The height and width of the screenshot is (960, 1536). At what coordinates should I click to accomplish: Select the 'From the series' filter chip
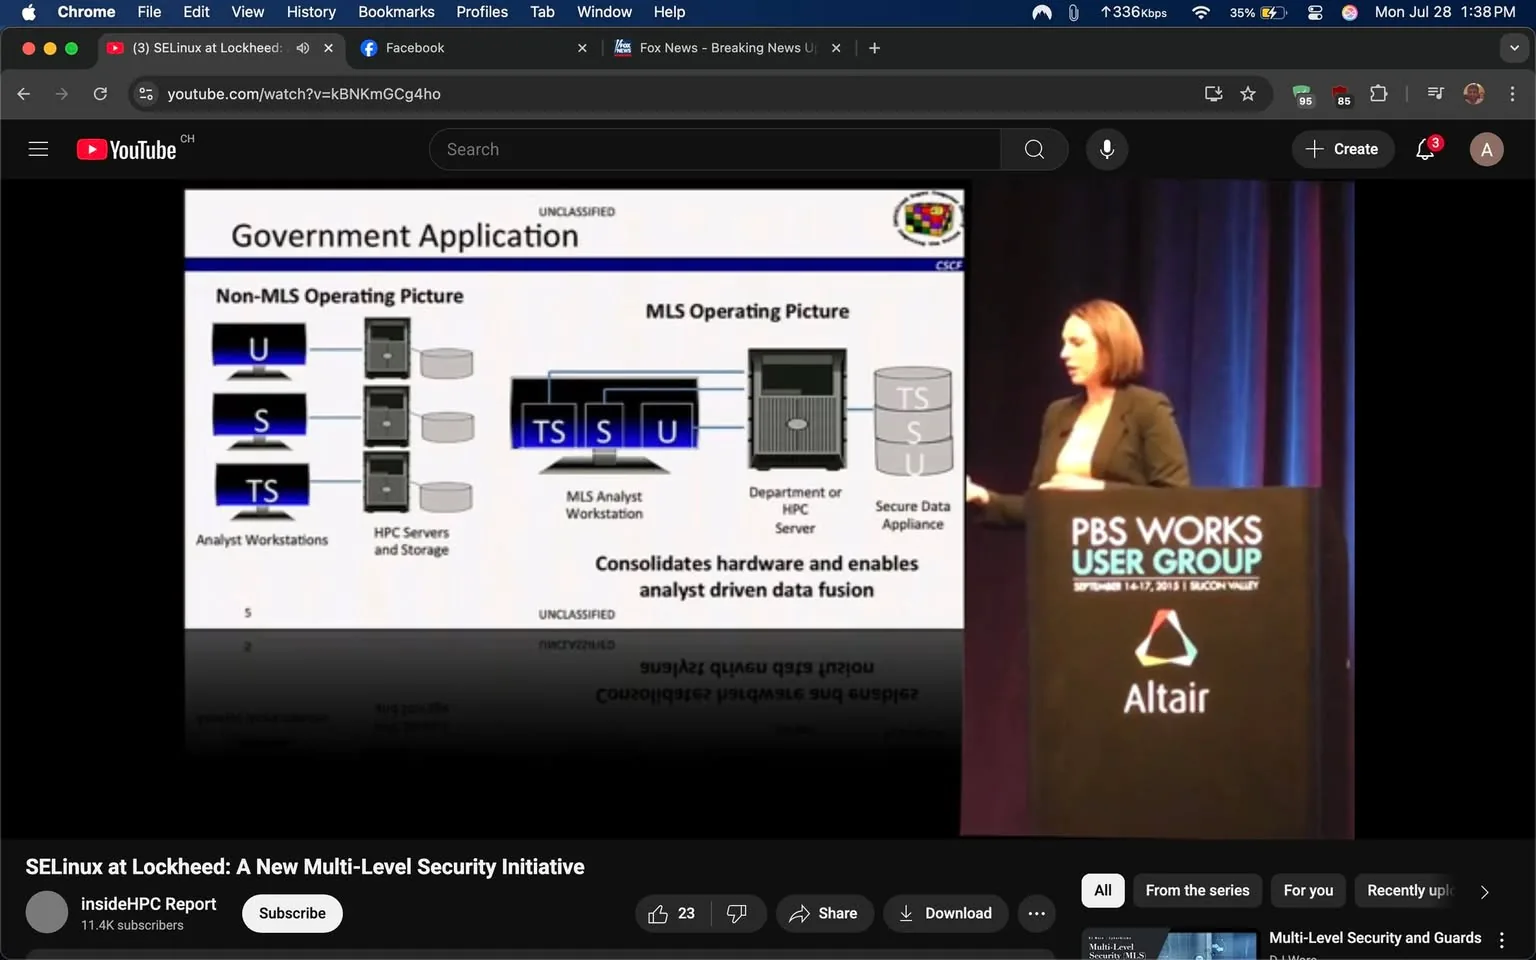click(1196, 890)
